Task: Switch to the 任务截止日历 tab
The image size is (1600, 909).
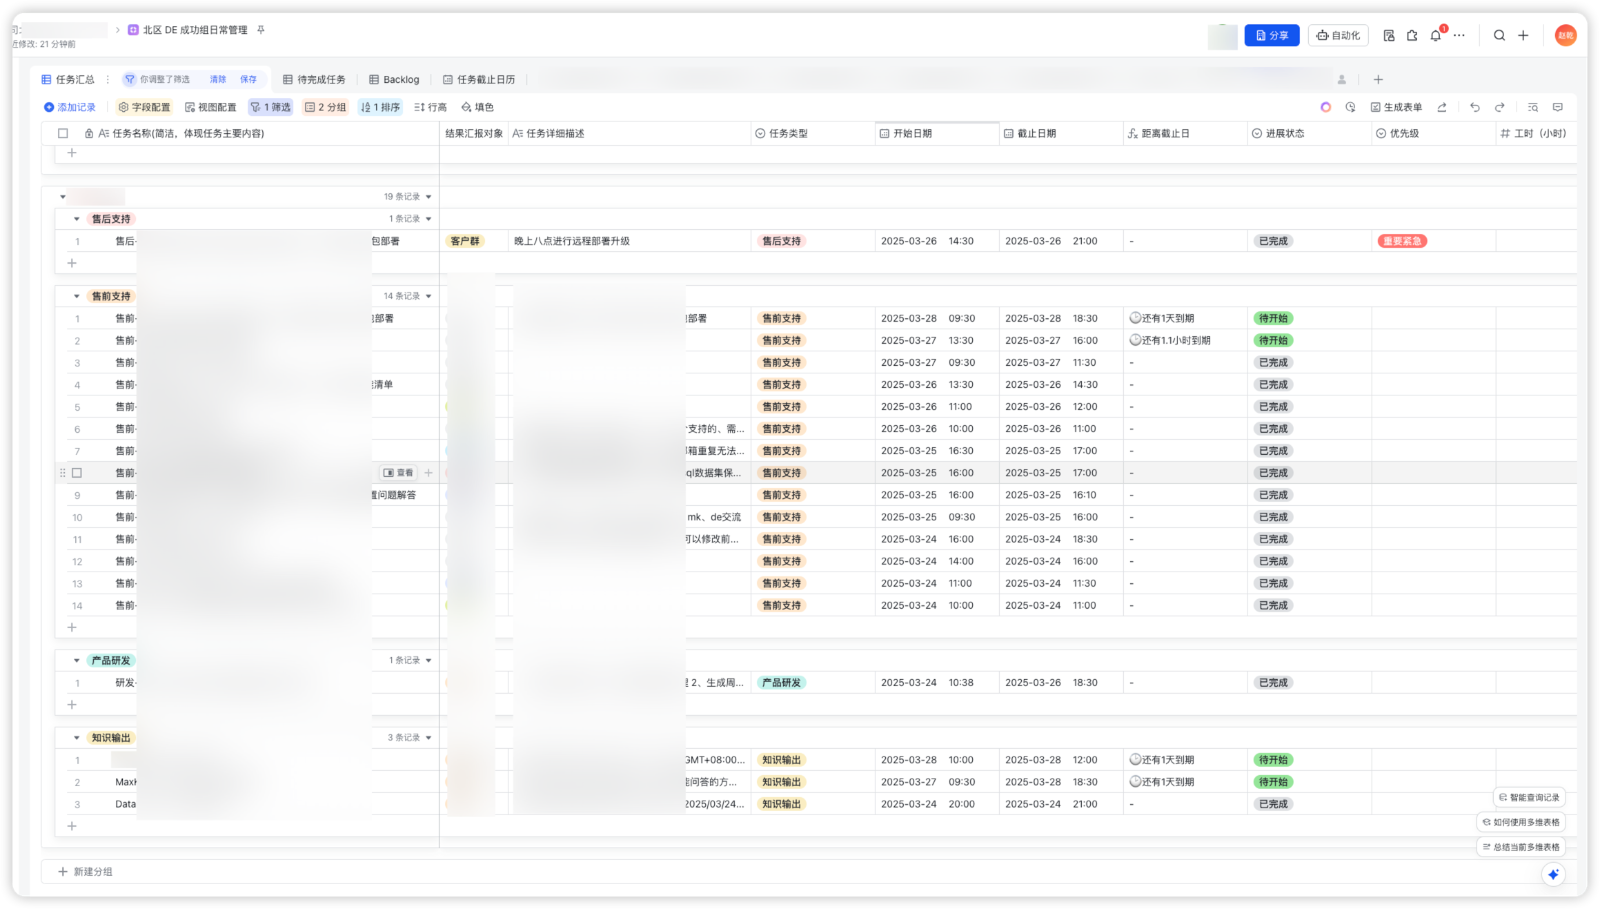Action: (x=479, y=79)
